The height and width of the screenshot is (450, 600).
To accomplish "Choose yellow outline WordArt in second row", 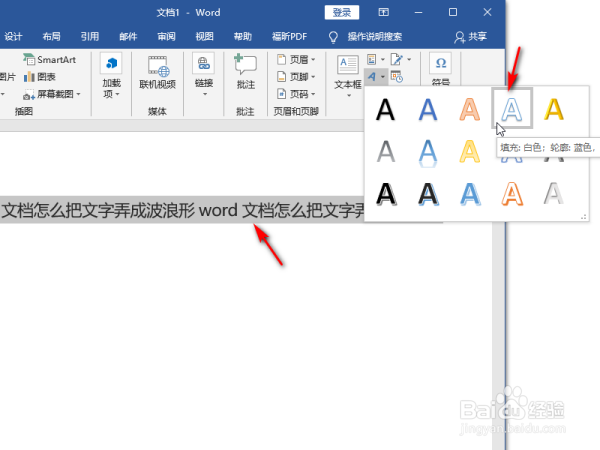I will (x=470, y=152).
